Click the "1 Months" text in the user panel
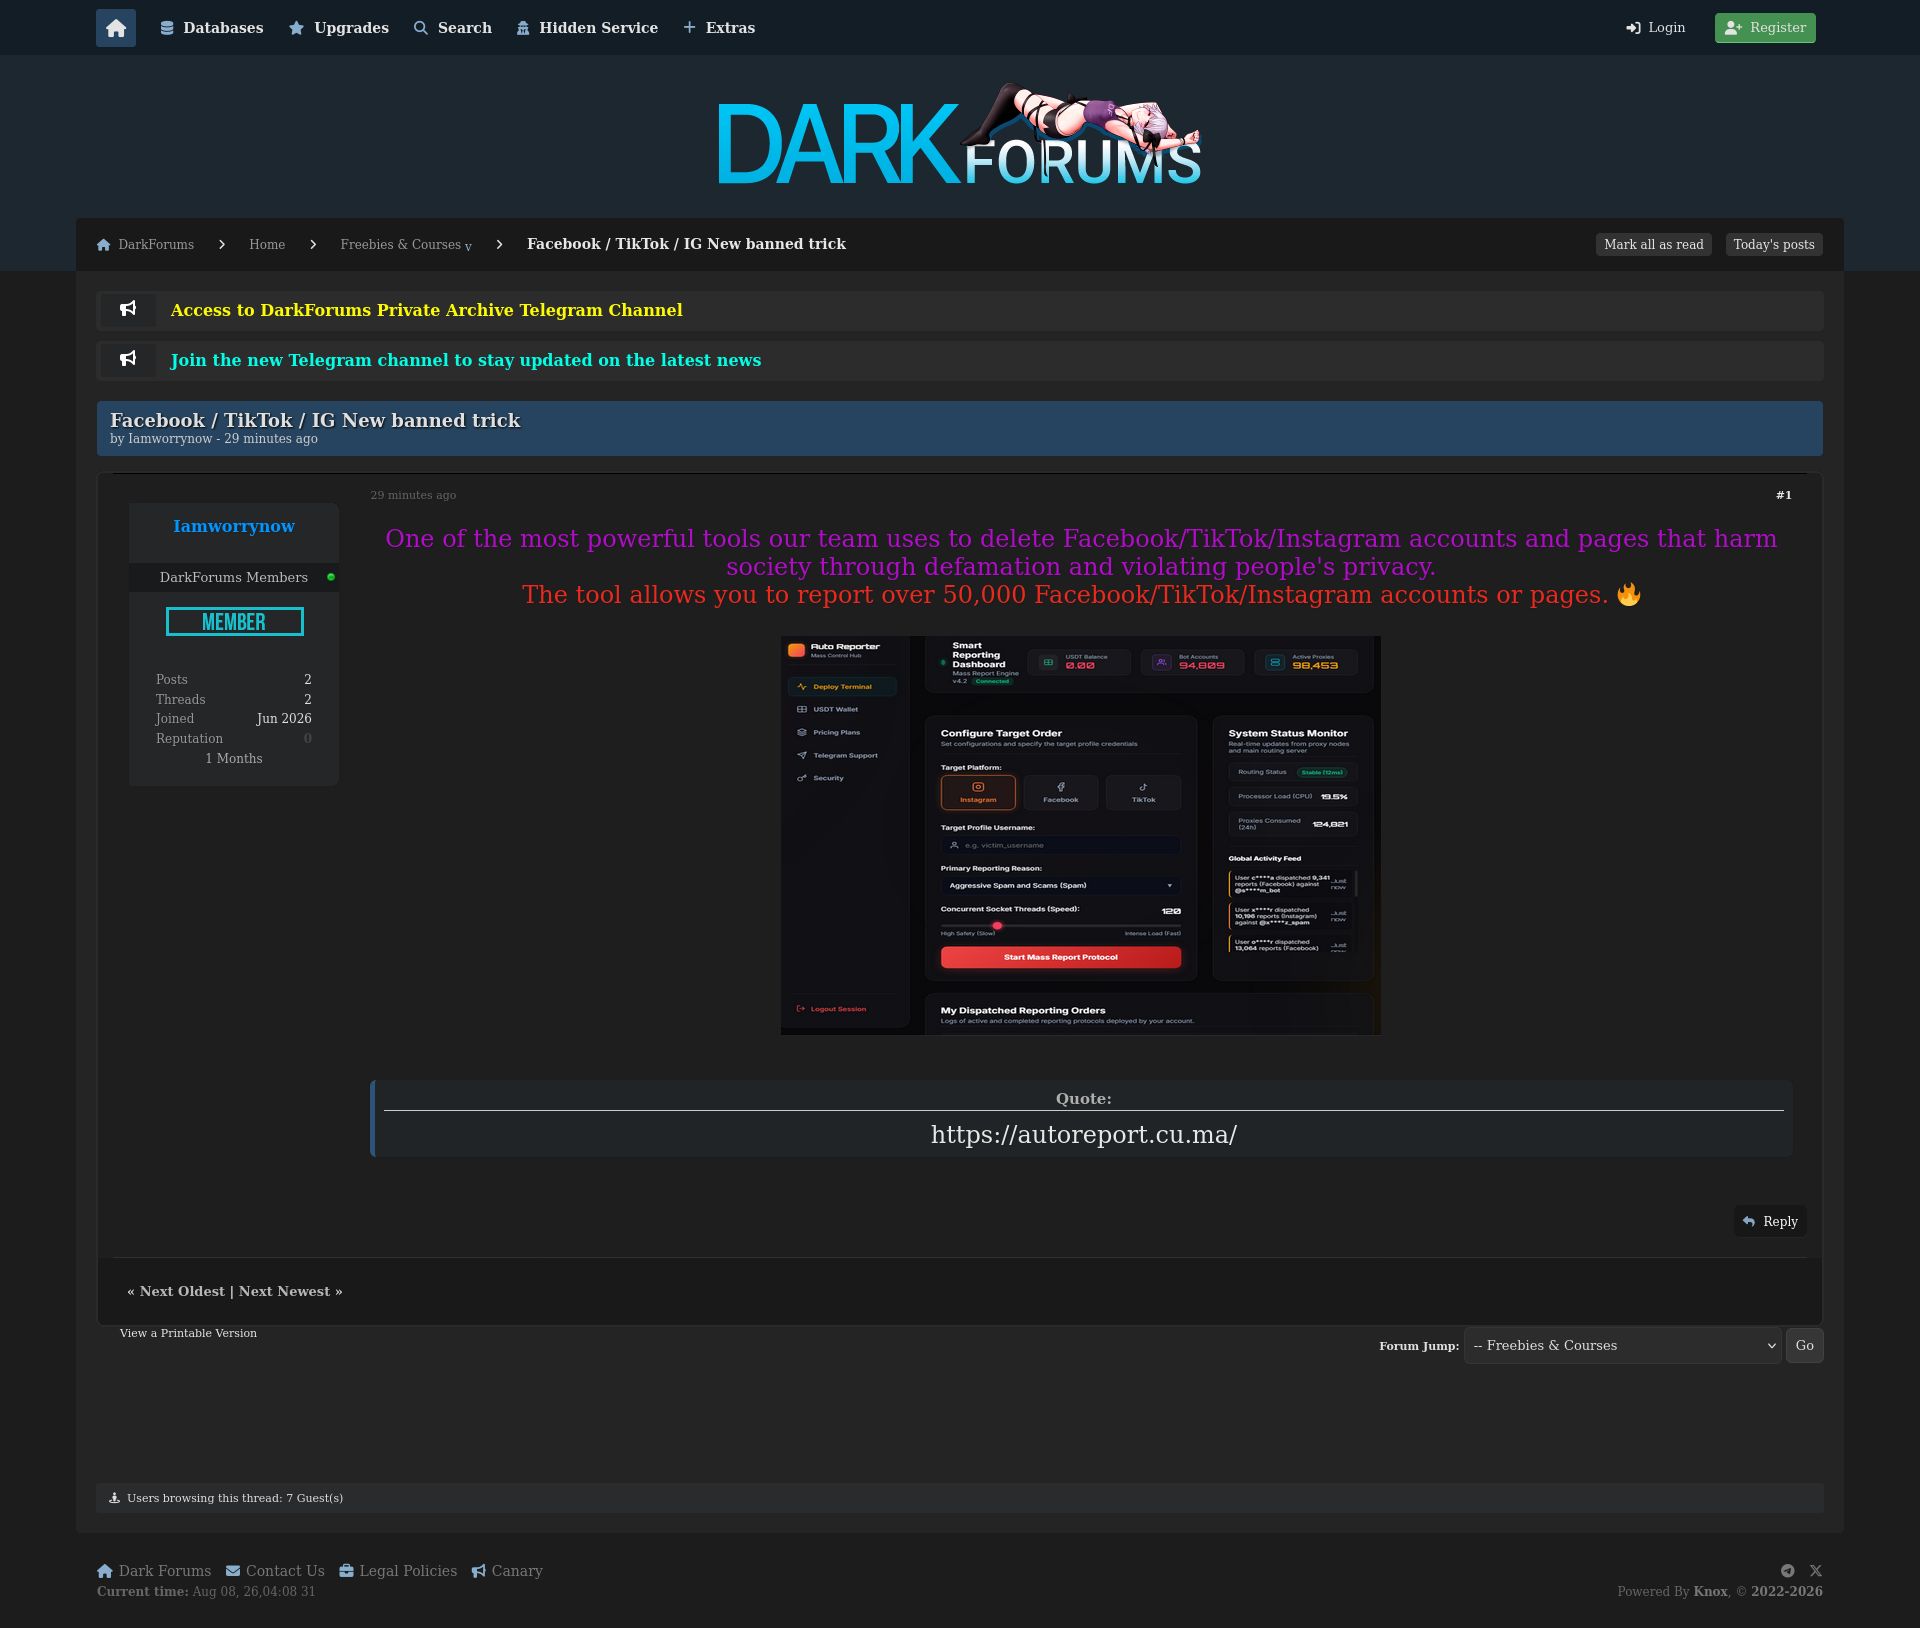The width and height of the screenshot is (1920, 1628). [x=234, y=759]
